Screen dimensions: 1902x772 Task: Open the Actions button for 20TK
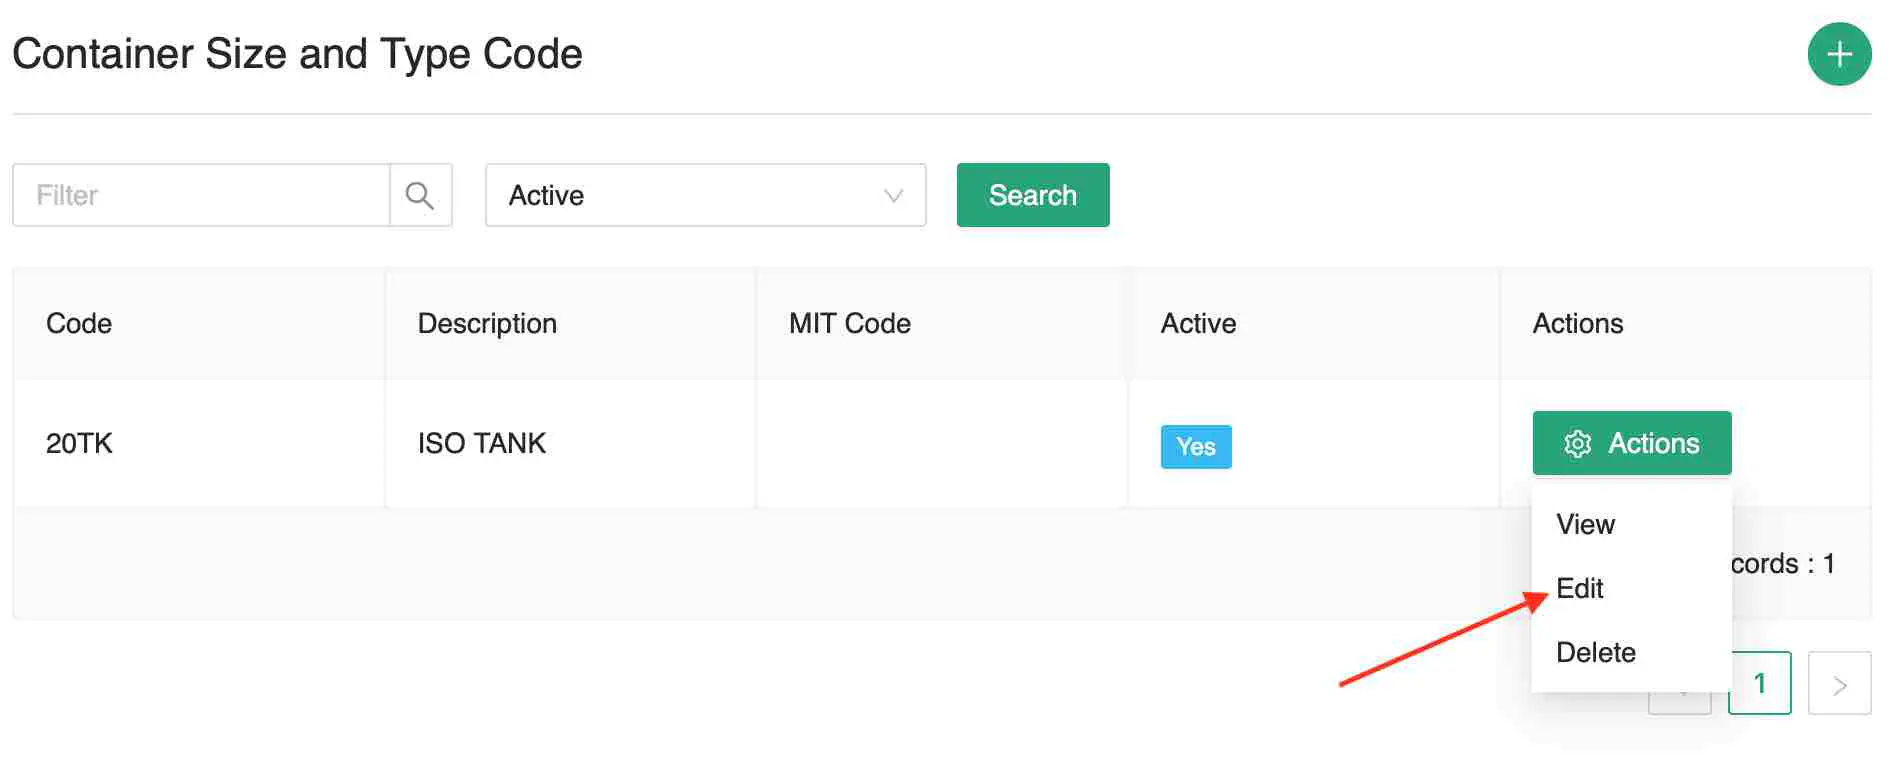1631,443
